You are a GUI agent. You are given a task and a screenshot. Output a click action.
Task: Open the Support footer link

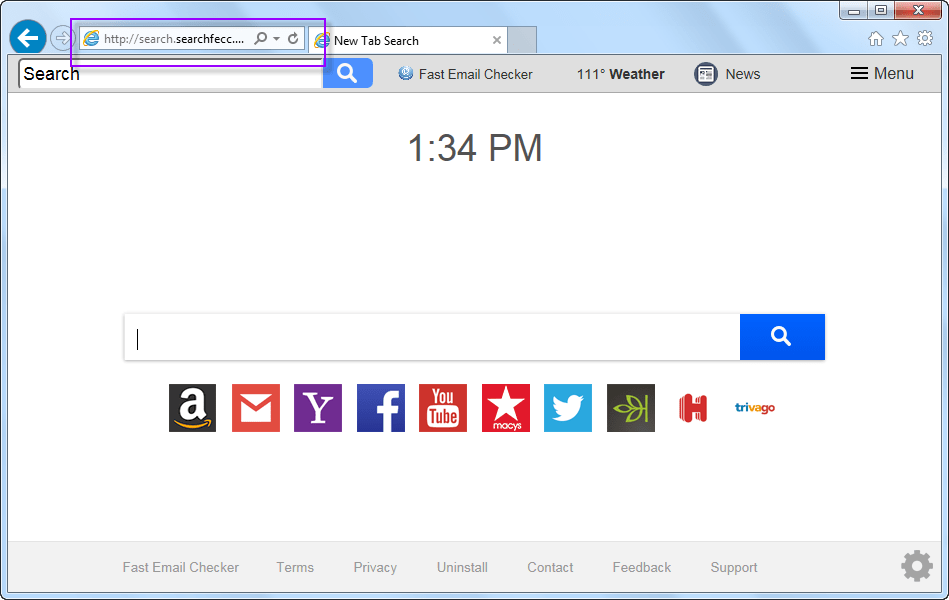tap(734, 567)
